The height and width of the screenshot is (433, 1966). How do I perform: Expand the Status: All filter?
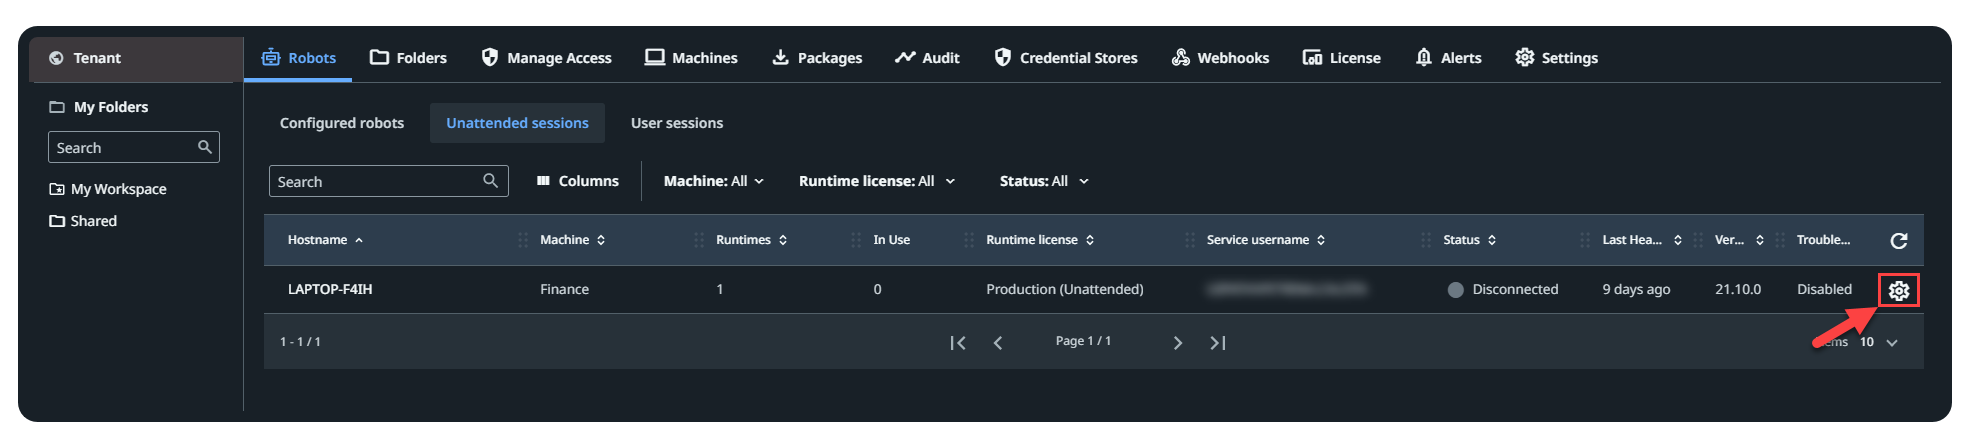1044,181
